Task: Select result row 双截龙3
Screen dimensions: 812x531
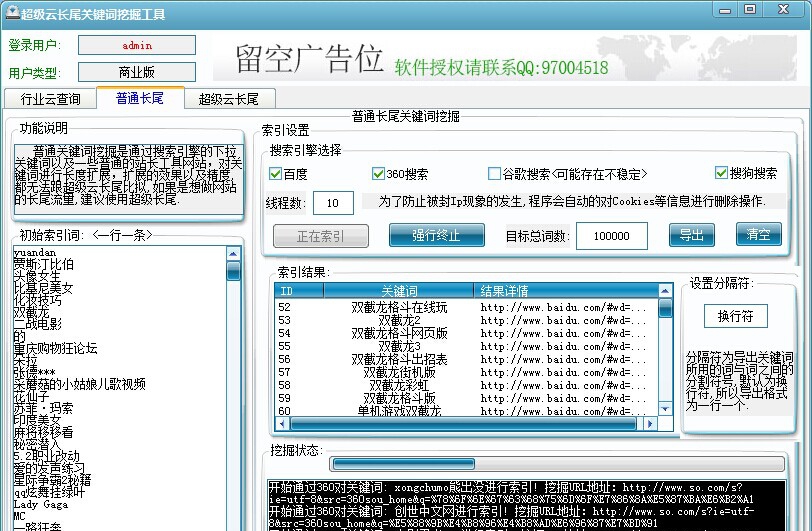Action: click(466, 346)
